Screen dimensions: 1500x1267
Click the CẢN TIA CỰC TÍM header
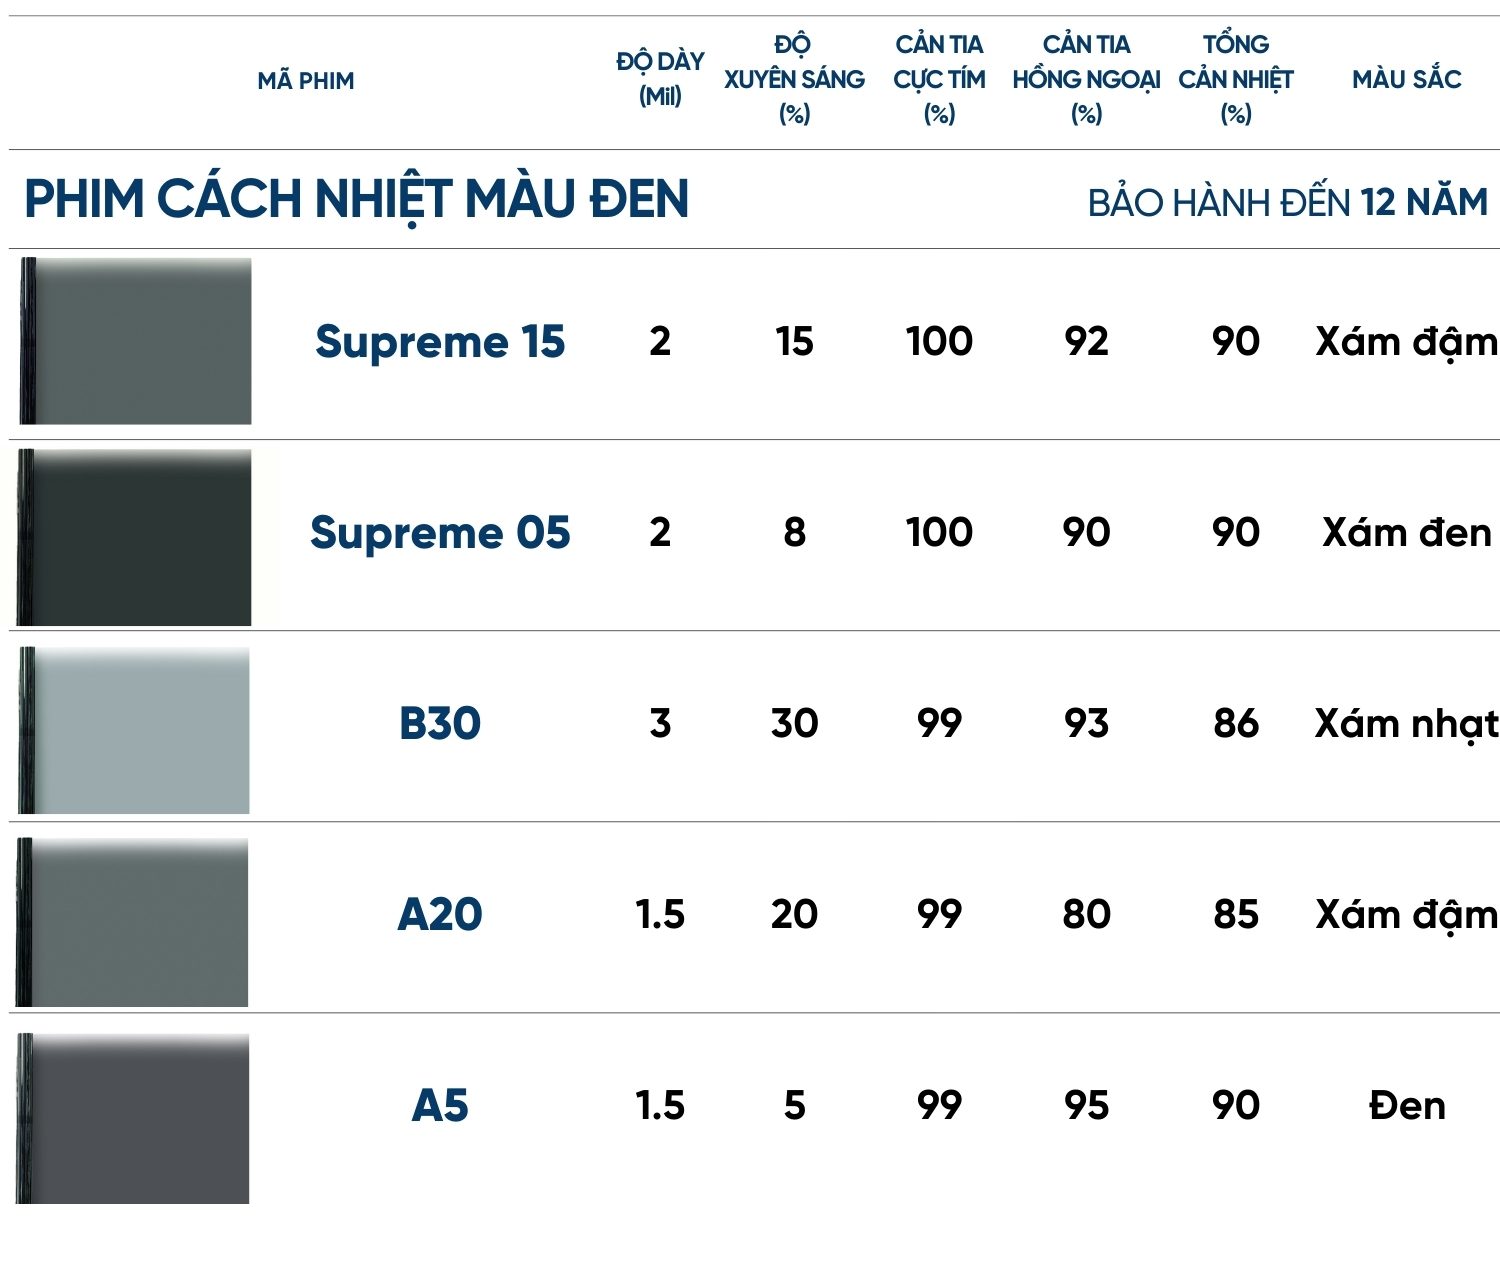pos(939,78)
